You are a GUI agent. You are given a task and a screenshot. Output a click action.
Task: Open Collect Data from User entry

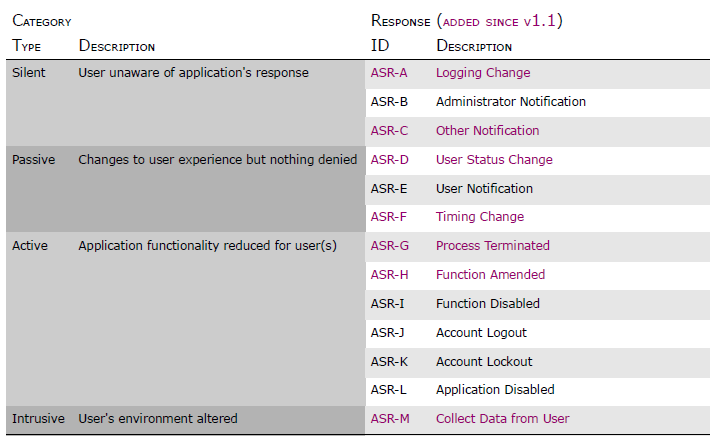click(503, 419)
